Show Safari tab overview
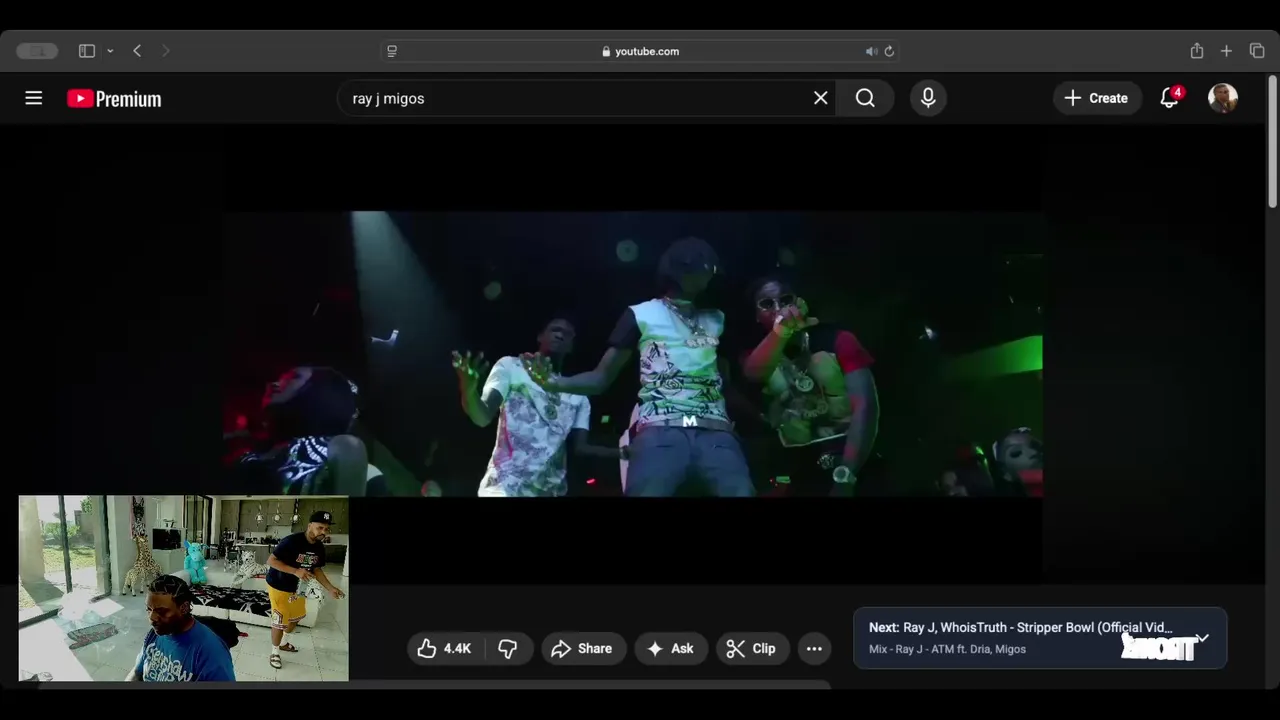 click(x=1257, y=51)
